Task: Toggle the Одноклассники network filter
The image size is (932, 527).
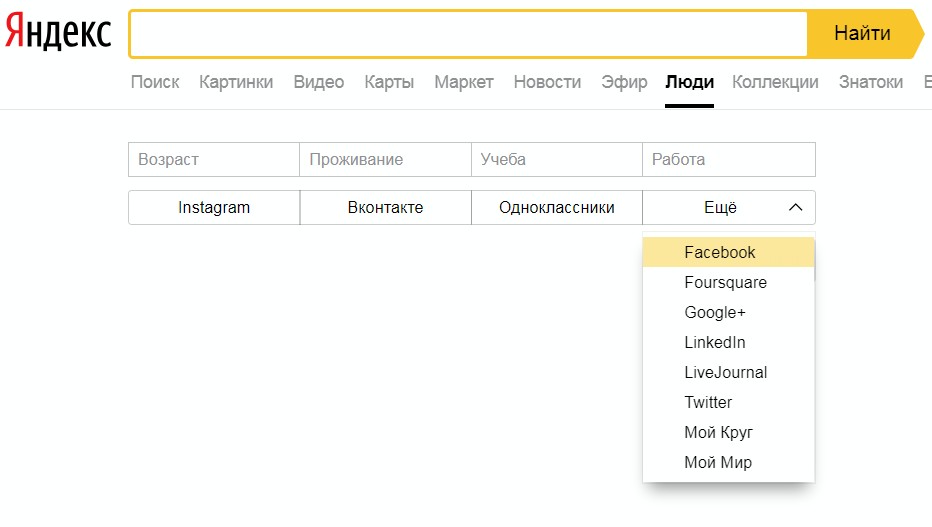Action: (x=557, y=207)
